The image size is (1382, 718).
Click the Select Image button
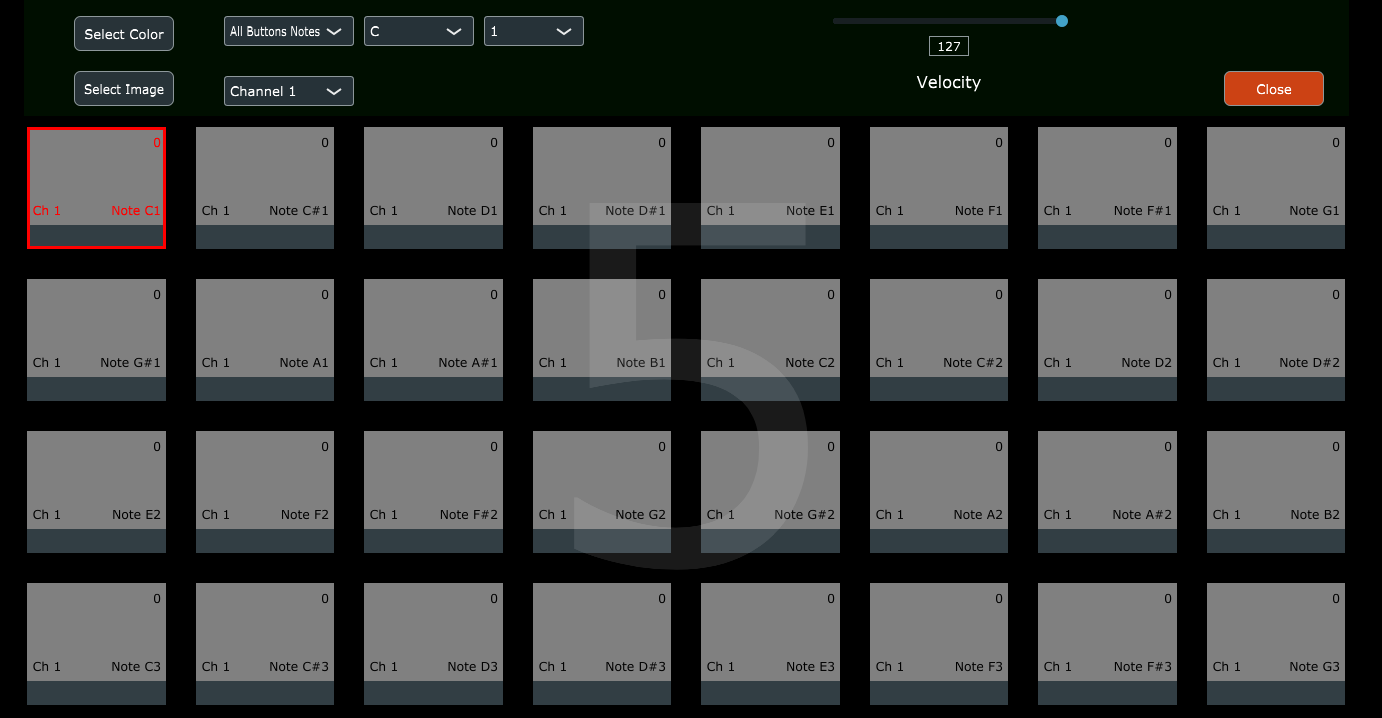coord(124,89)
